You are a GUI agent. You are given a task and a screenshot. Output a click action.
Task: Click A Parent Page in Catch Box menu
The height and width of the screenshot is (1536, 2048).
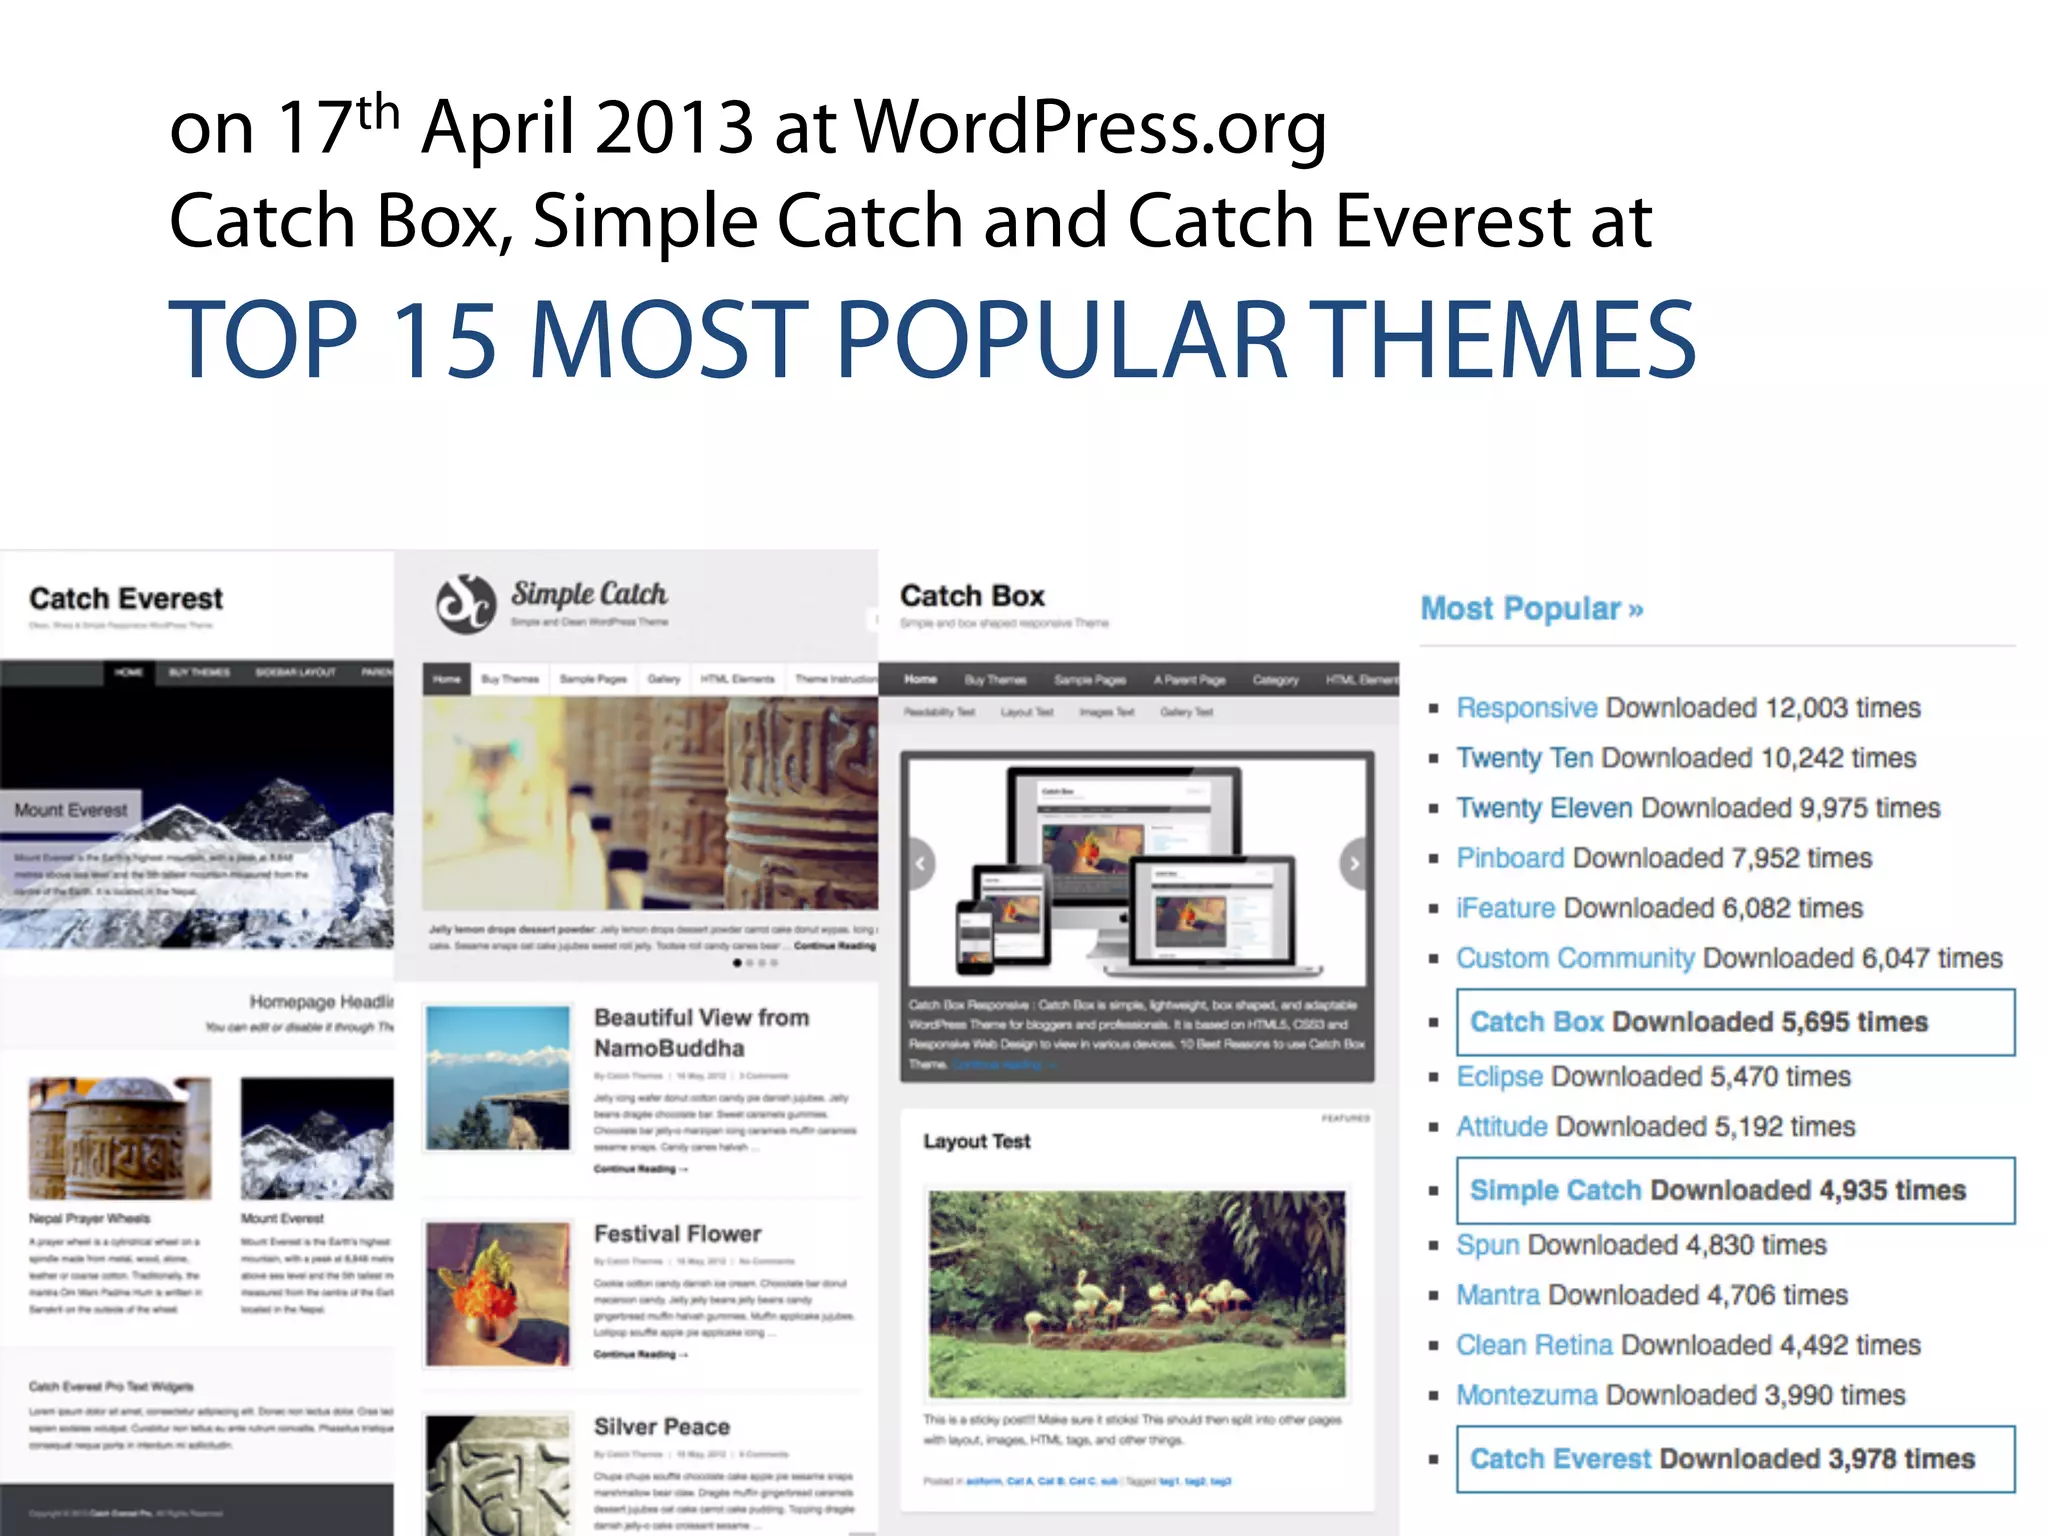coord(1189,680)
